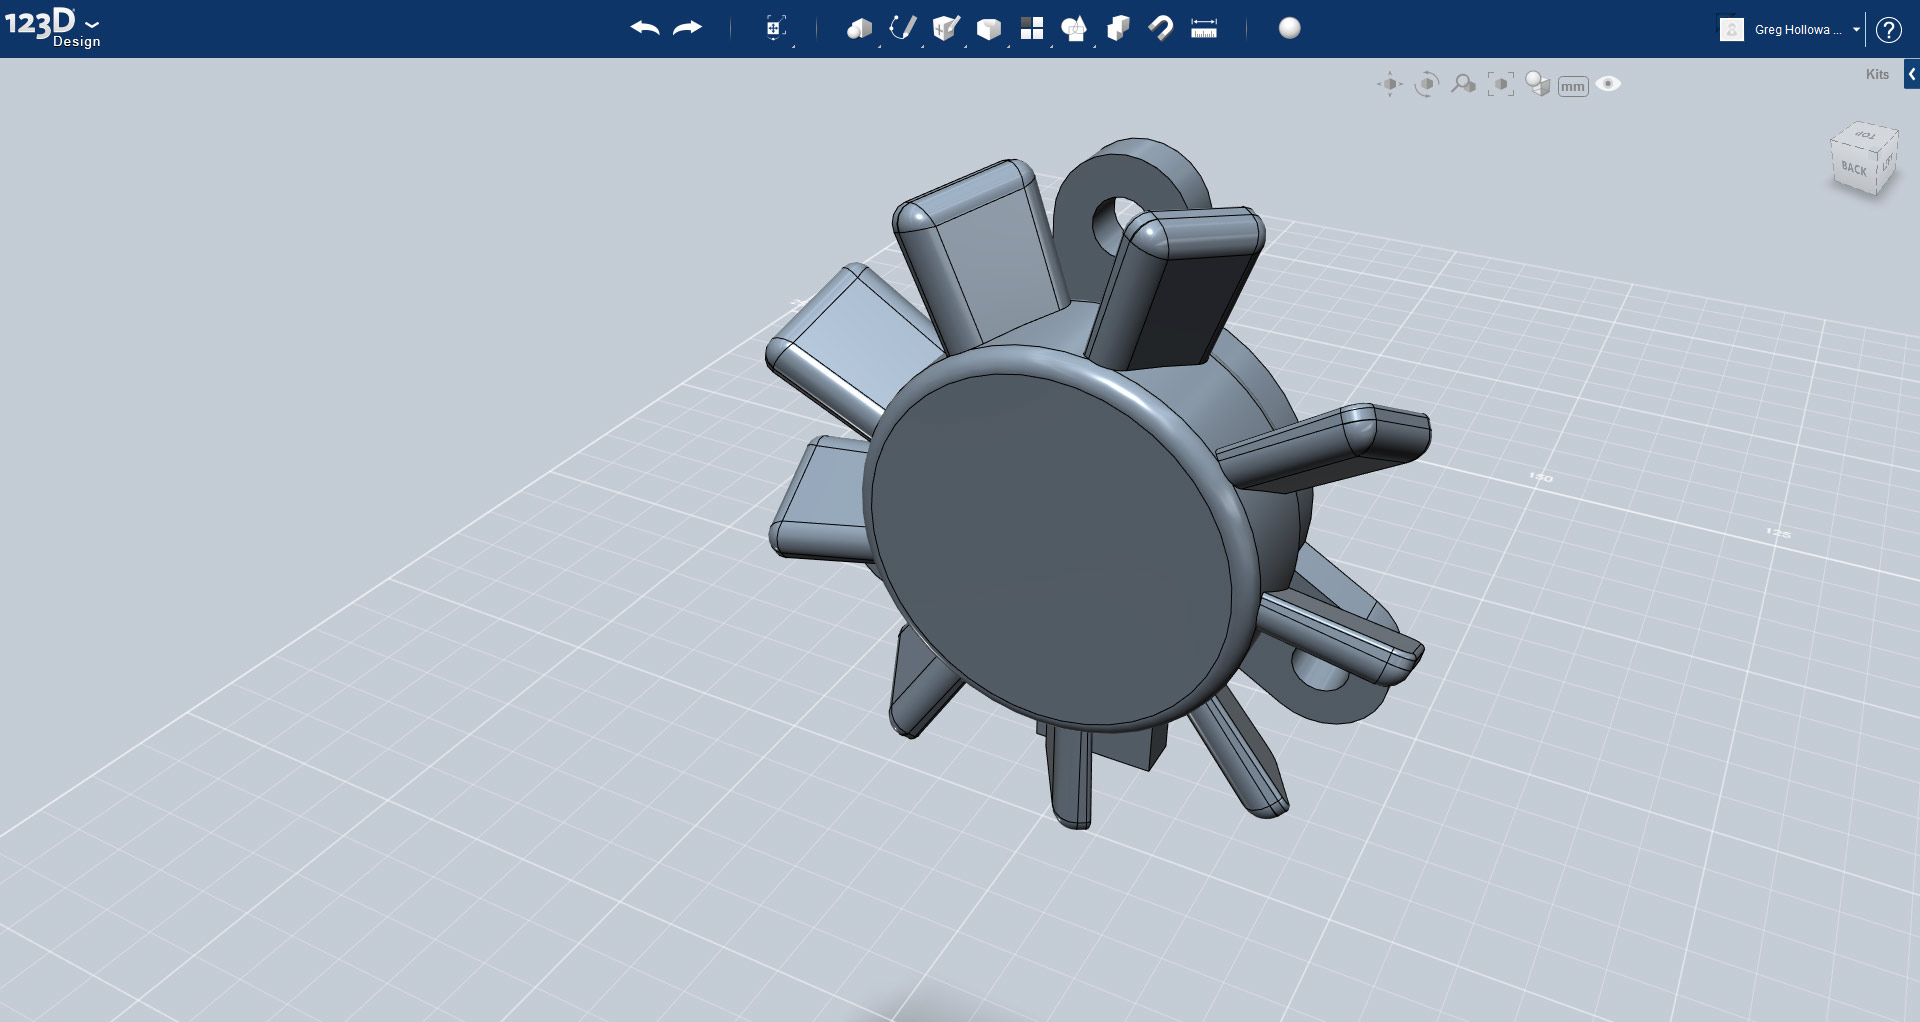Open the Help menu
Screen dimensions: 1920x1022
click(x=1888, y=29)
